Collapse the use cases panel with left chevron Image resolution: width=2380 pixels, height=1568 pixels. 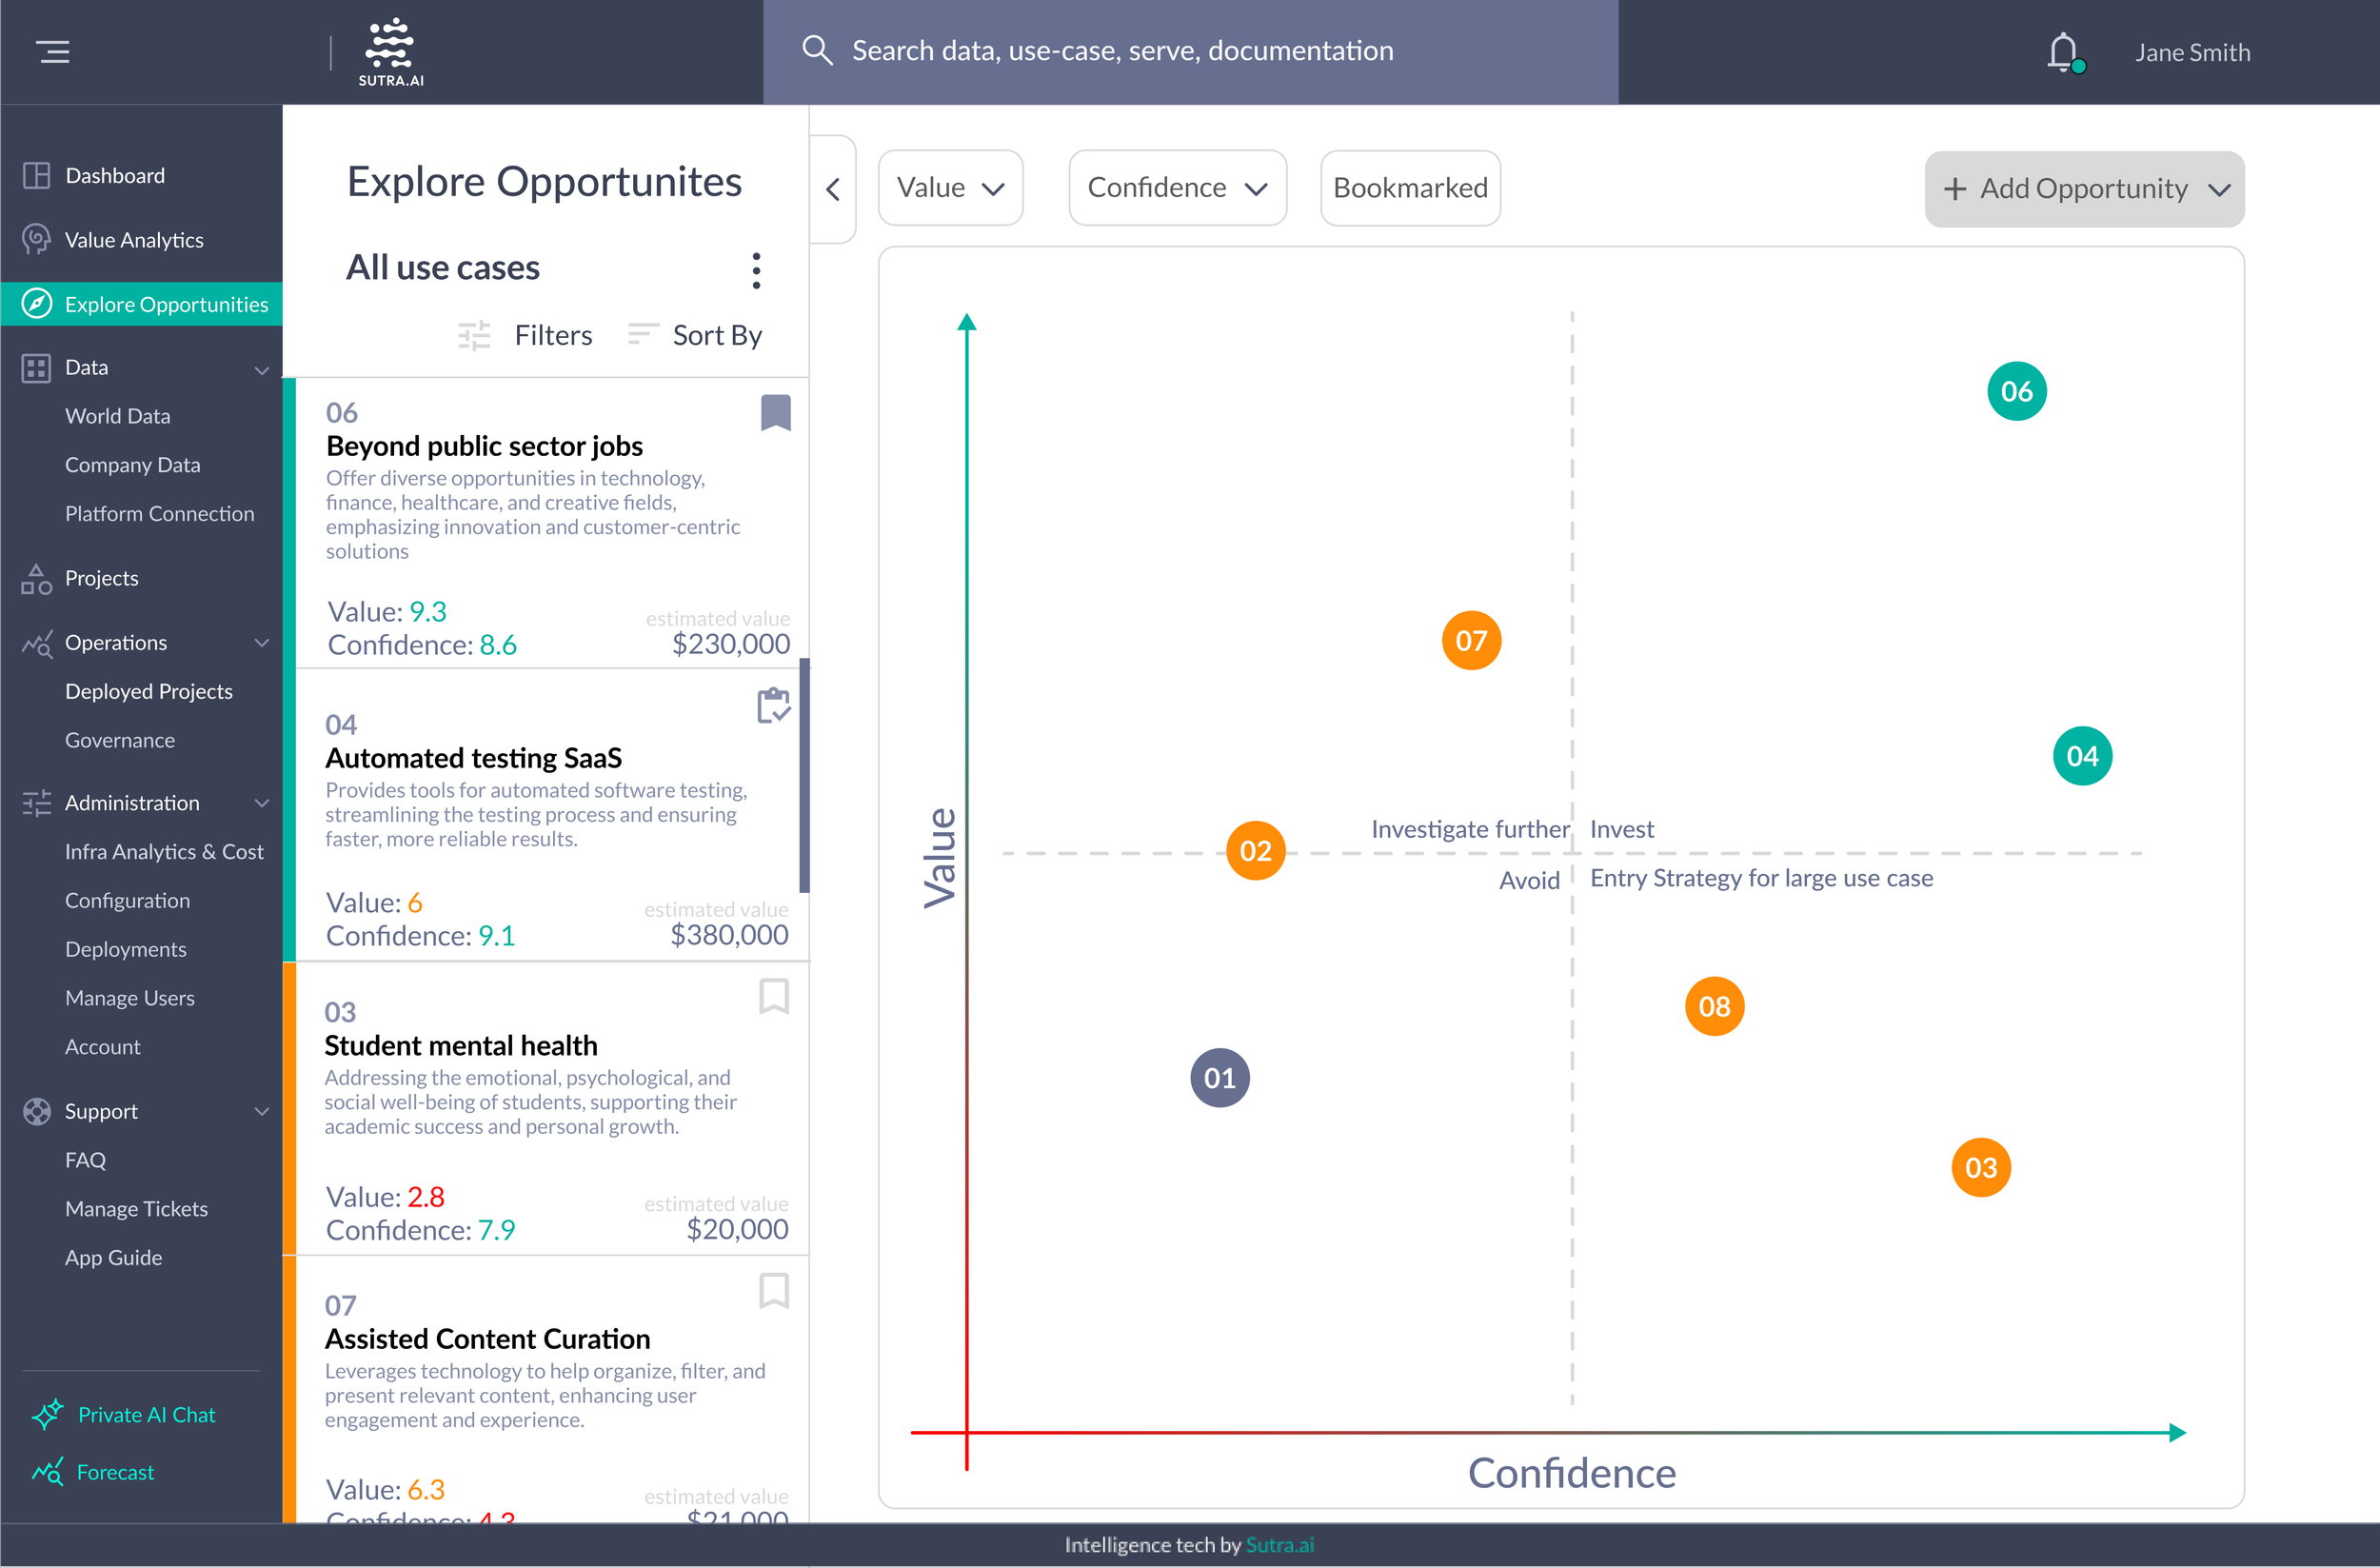click(833, 189)
